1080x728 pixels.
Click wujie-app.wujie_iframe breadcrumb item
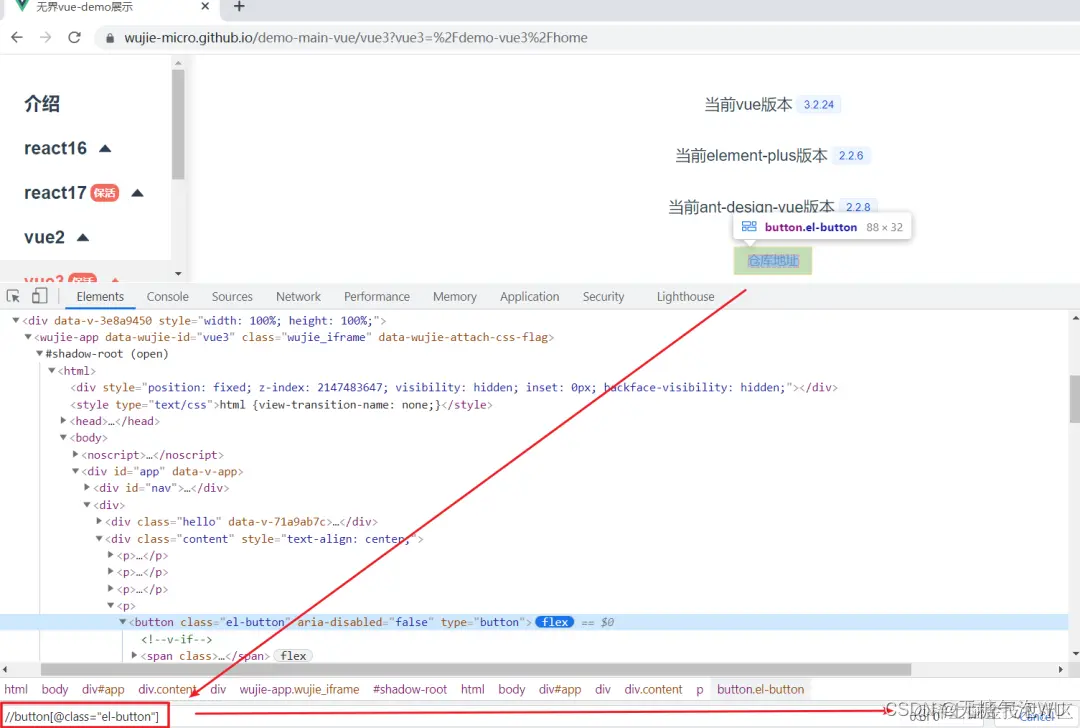pyautogui.click(x=300, y=689)
